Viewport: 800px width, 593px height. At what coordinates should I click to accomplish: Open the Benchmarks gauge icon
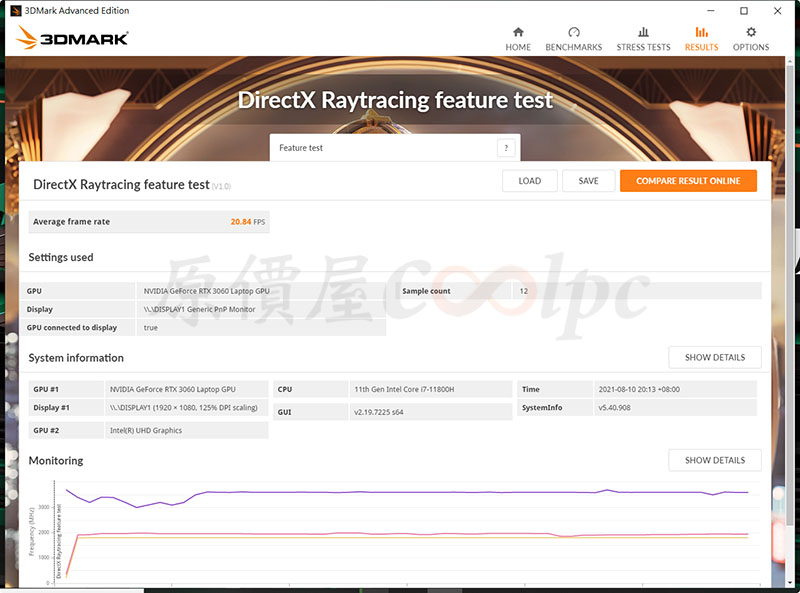pos(573,32)
